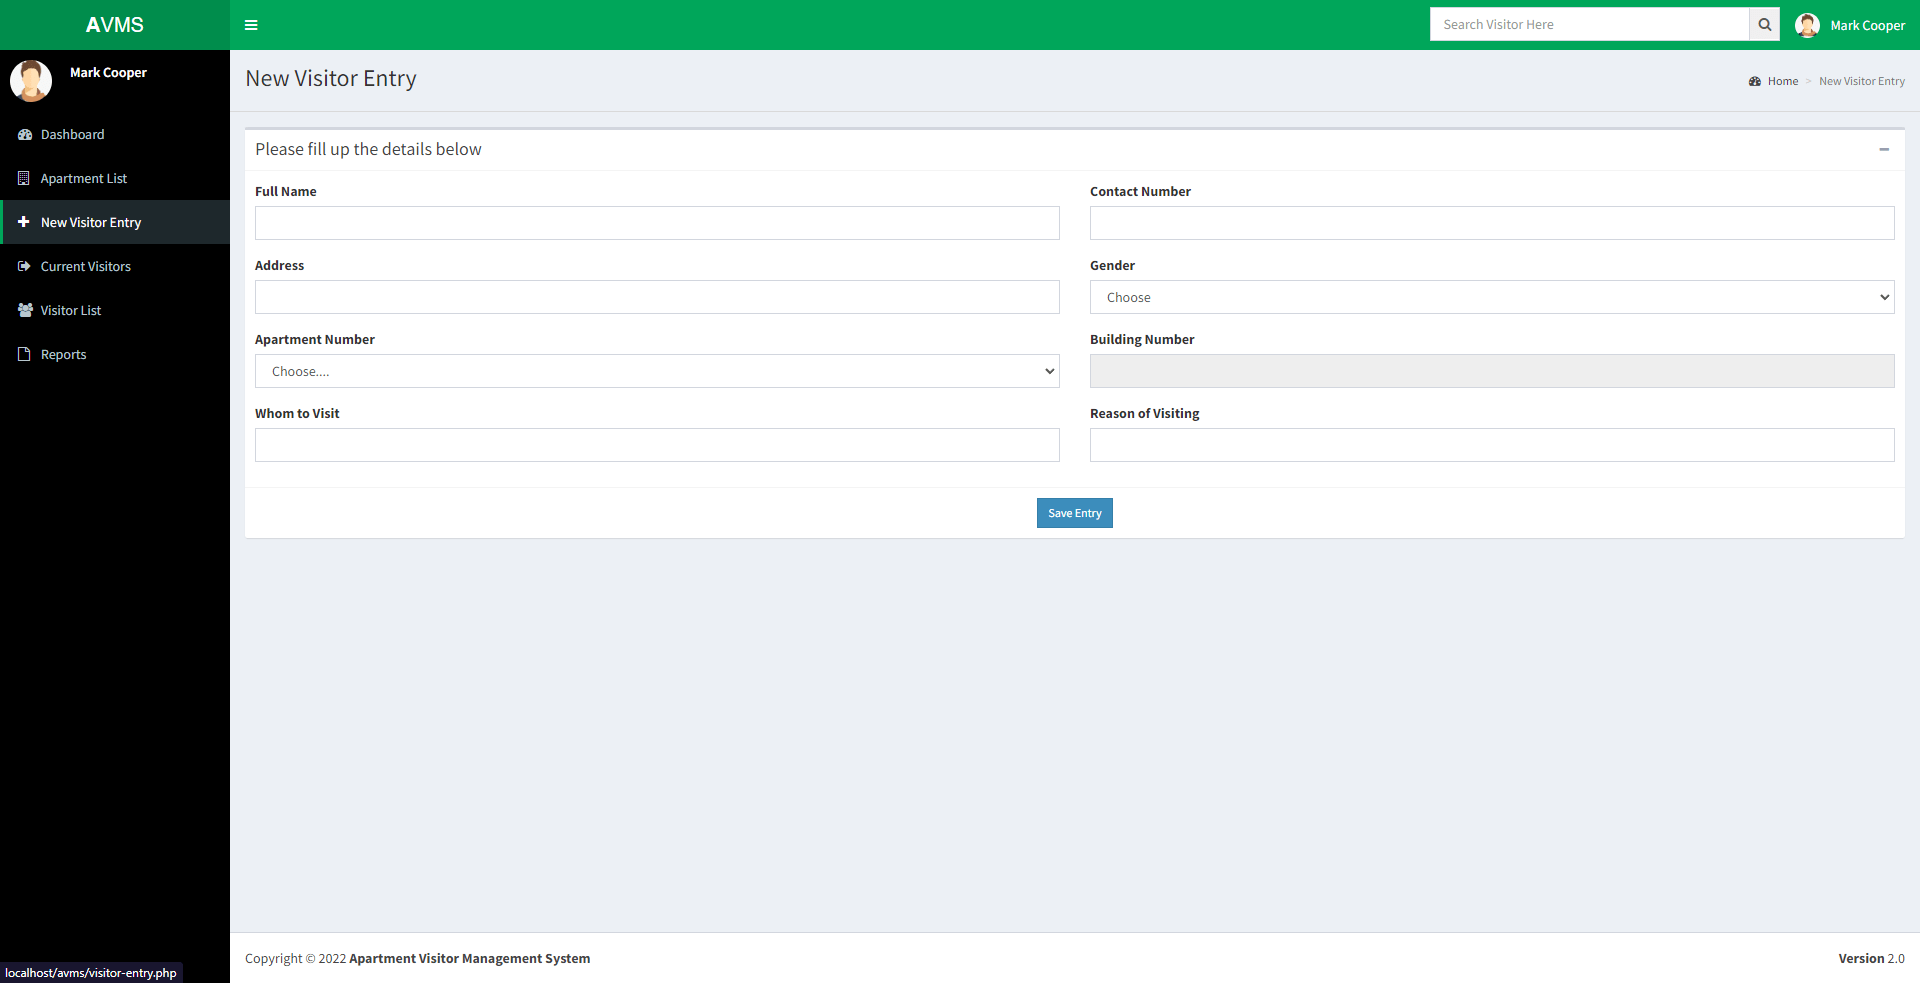
Task: Click the New Visitor Entry plus icon
Action: [x=23, y=222]
